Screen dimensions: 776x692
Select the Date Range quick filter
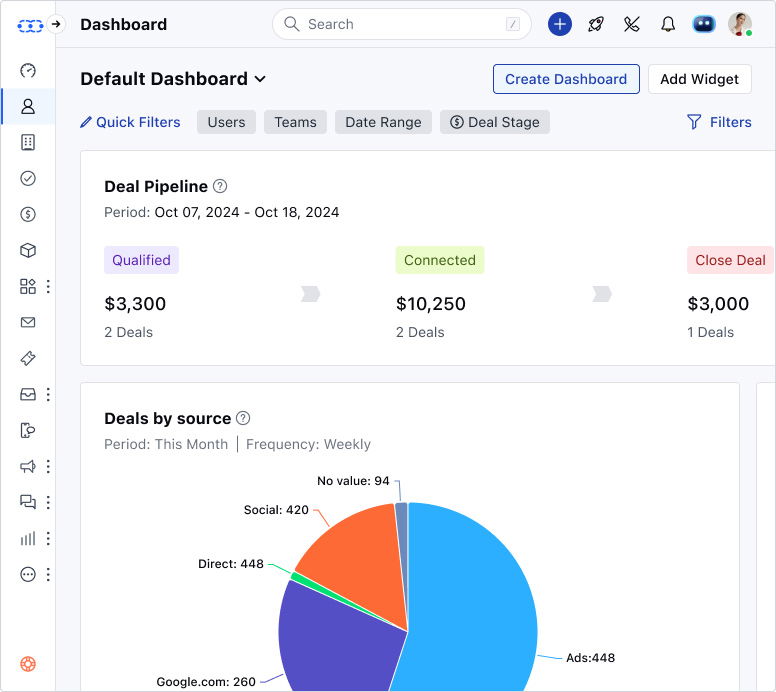coord(384,122)
